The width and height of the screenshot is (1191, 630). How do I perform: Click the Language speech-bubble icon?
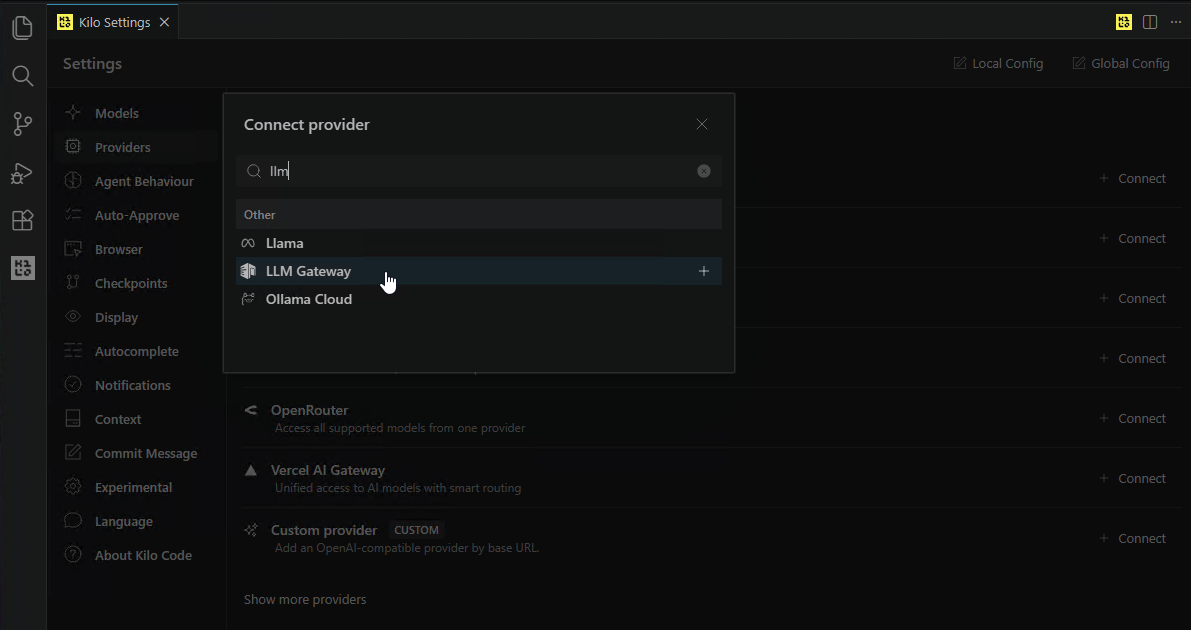(x=73, y=521)
